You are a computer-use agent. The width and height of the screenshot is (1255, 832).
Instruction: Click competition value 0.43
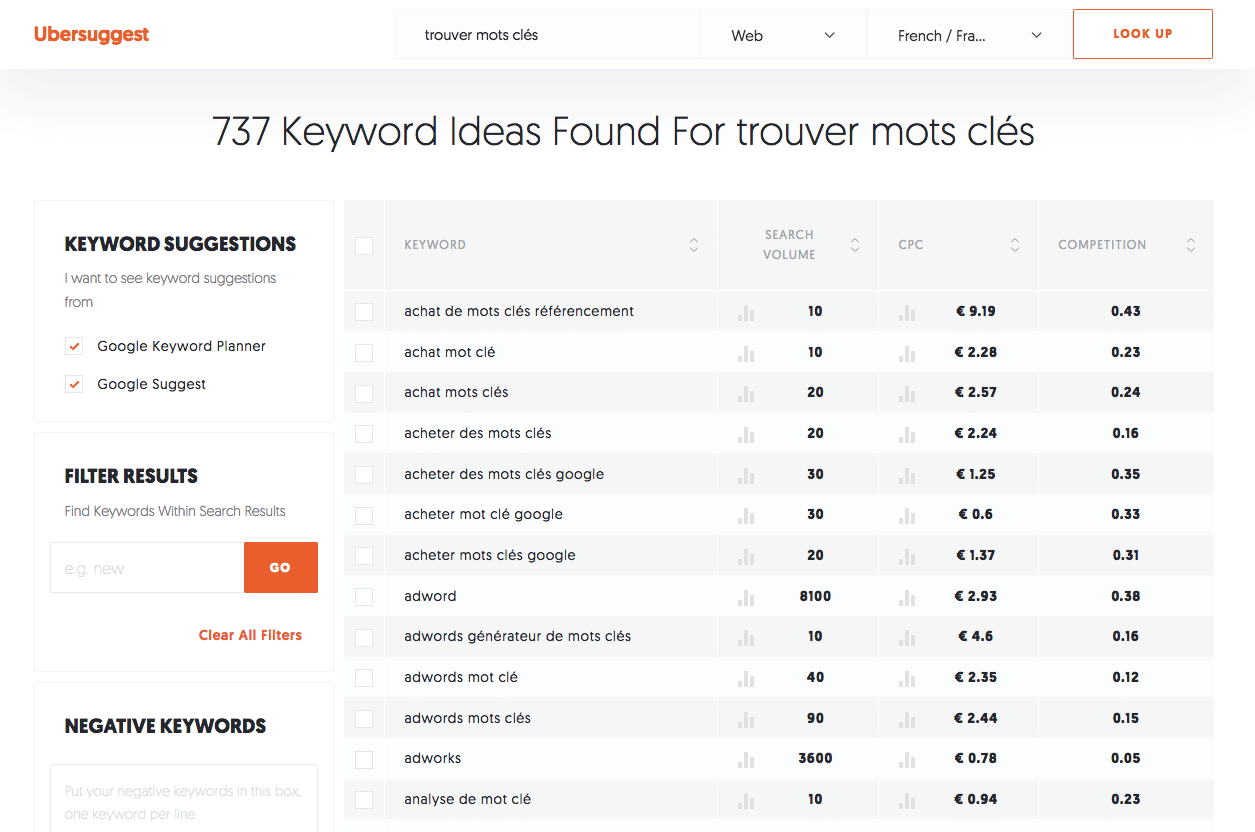click(x=1126, y=311)
